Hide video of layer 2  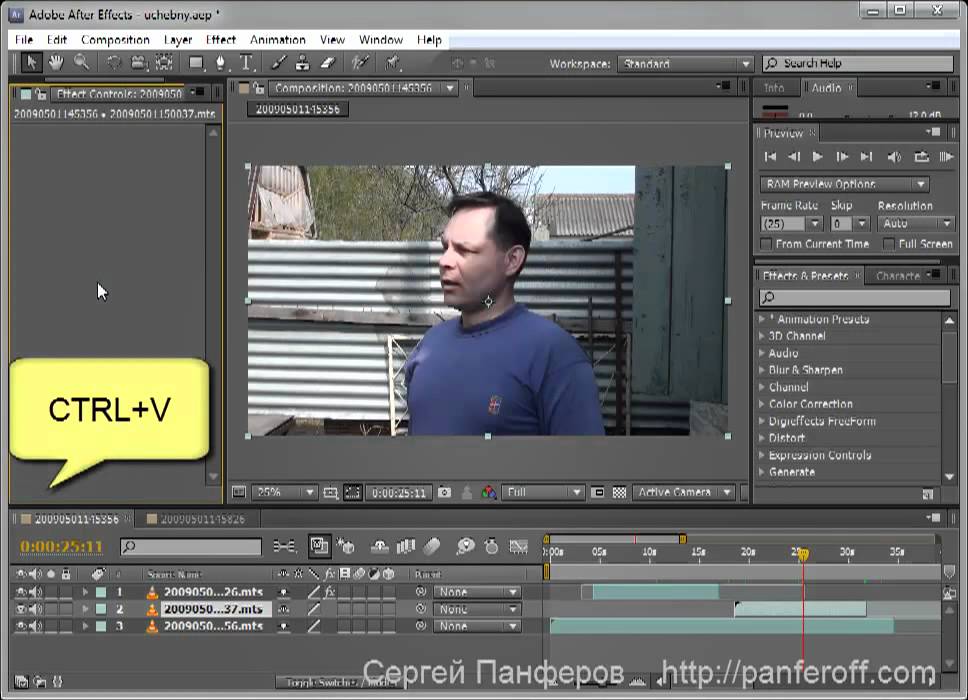(21, 609)
